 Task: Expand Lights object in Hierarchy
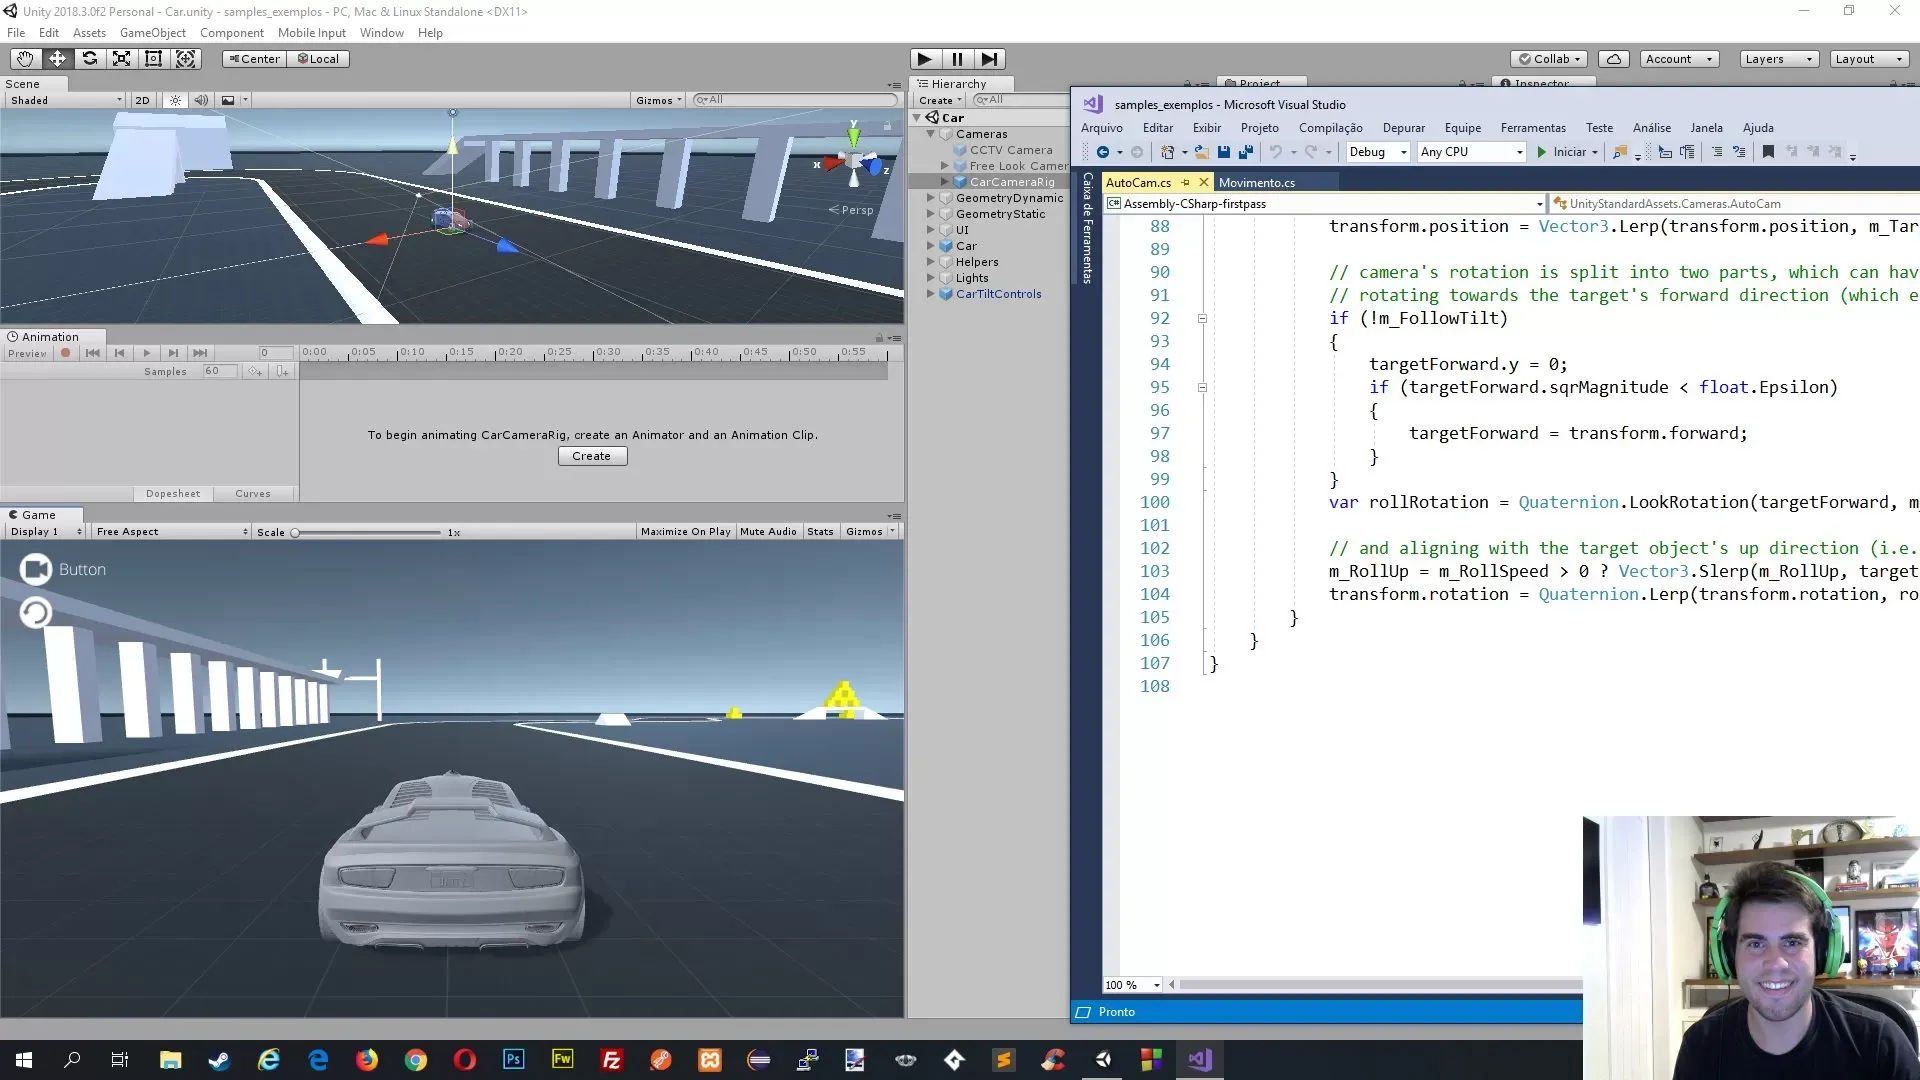931,278
